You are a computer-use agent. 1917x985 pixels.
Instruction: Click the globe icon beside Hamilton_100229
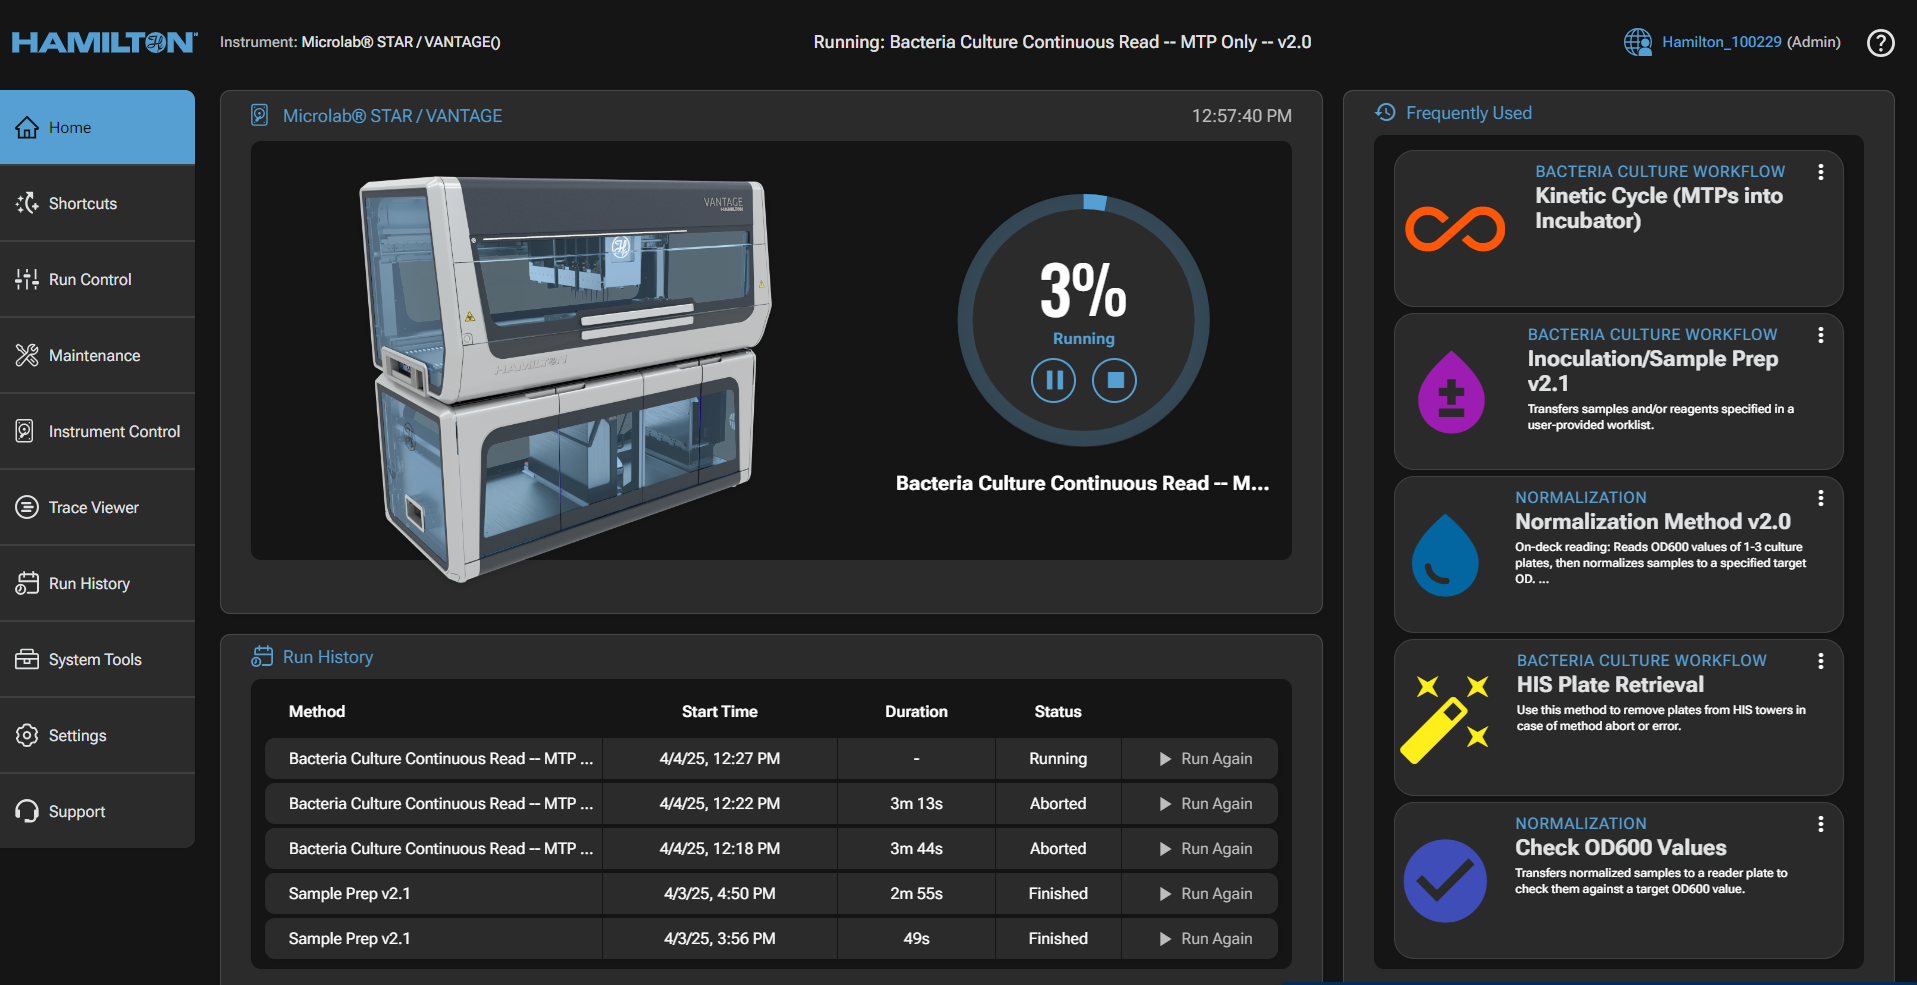click(x=1637, y=42)
